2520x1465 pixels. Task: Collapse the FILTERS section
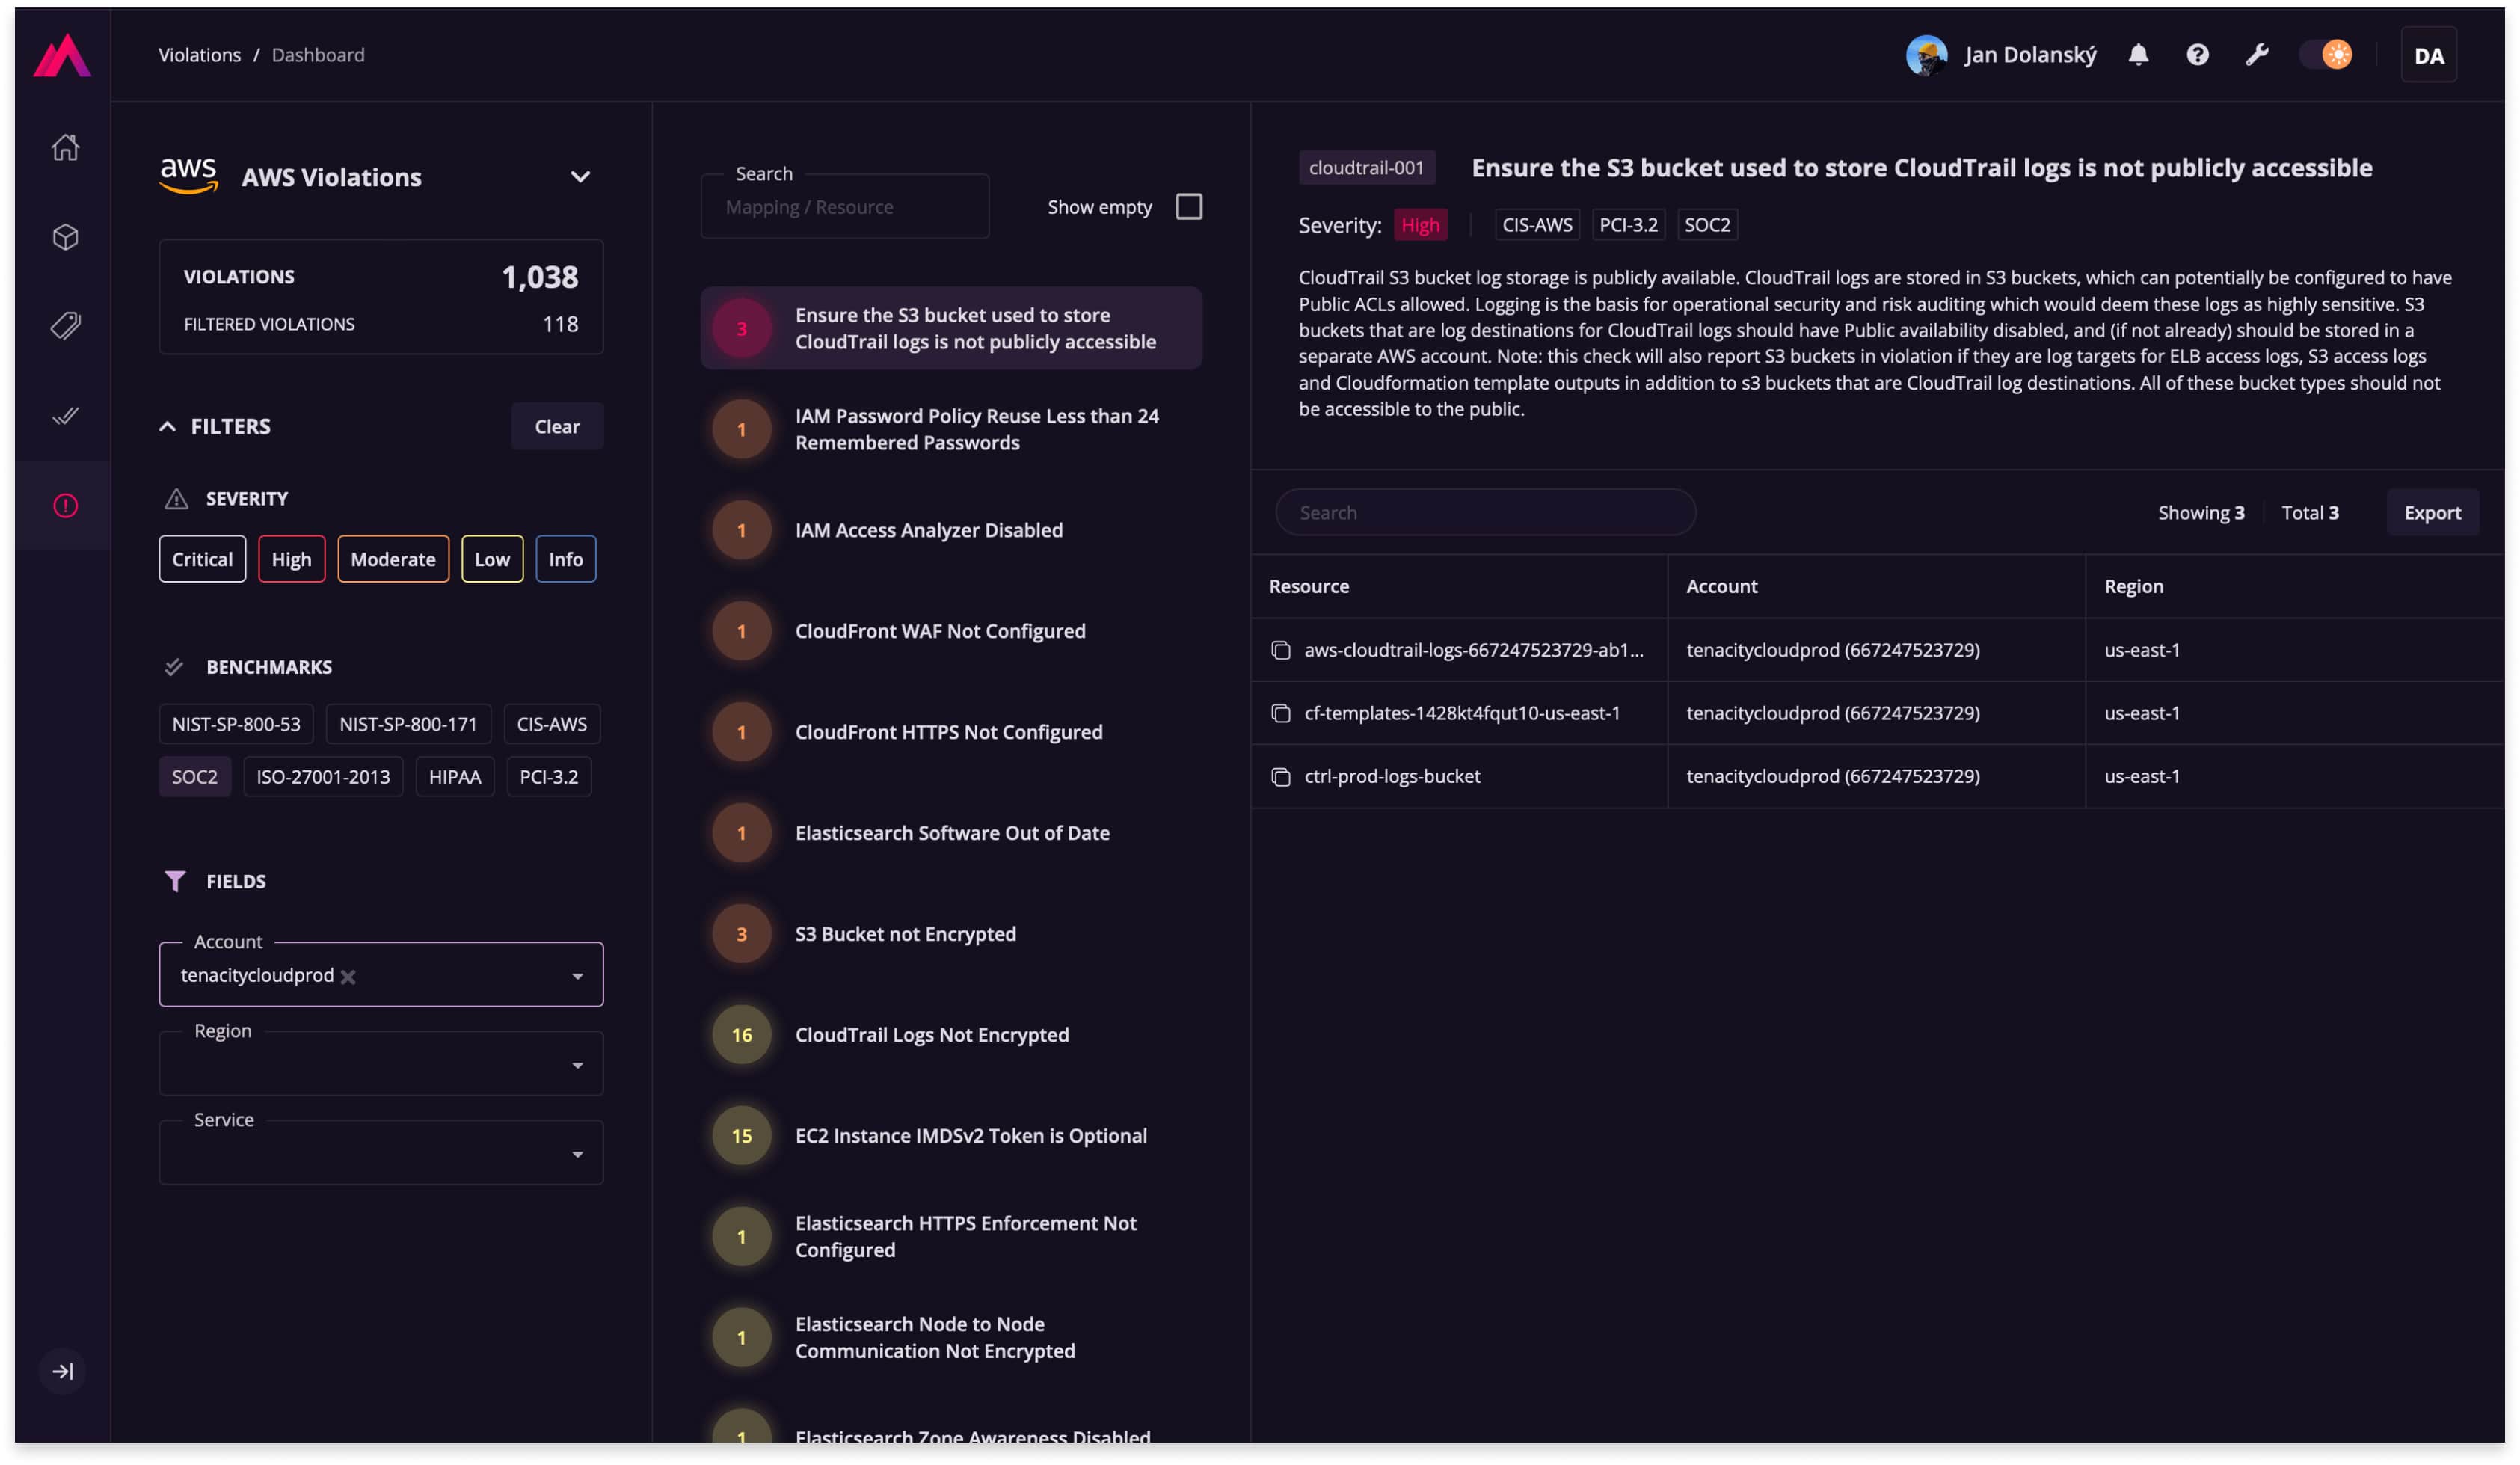167,427
